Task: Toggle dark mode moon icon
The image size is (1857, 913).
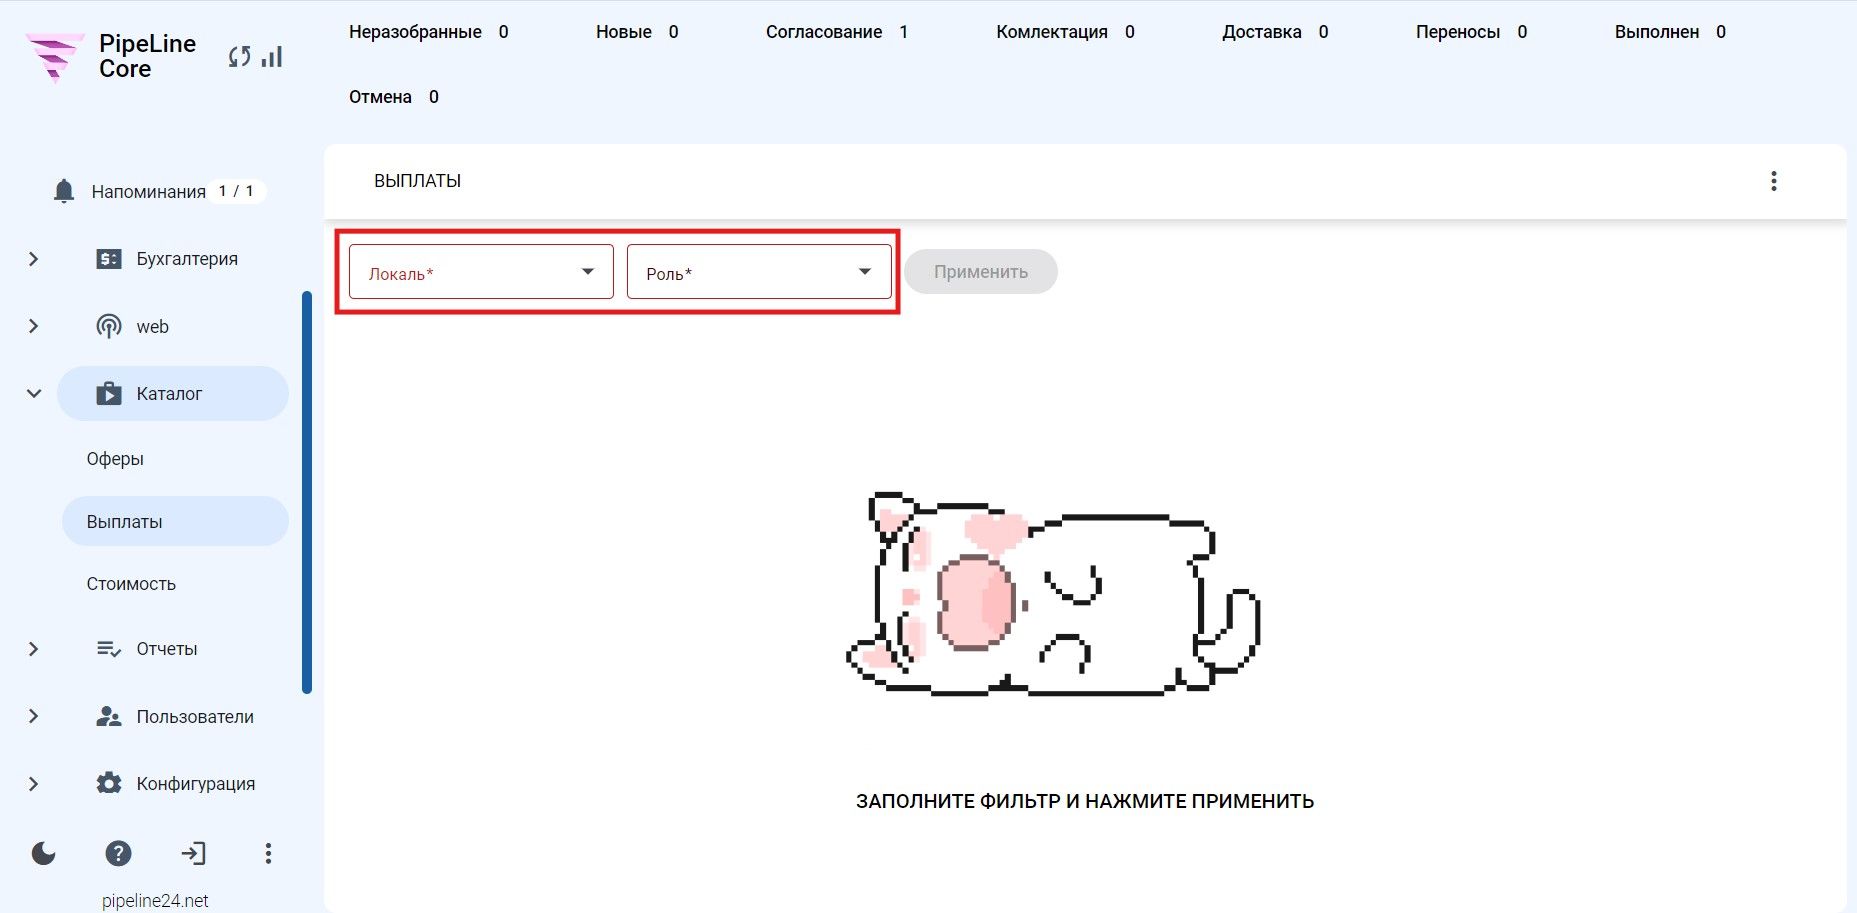Action: (44, 853)
